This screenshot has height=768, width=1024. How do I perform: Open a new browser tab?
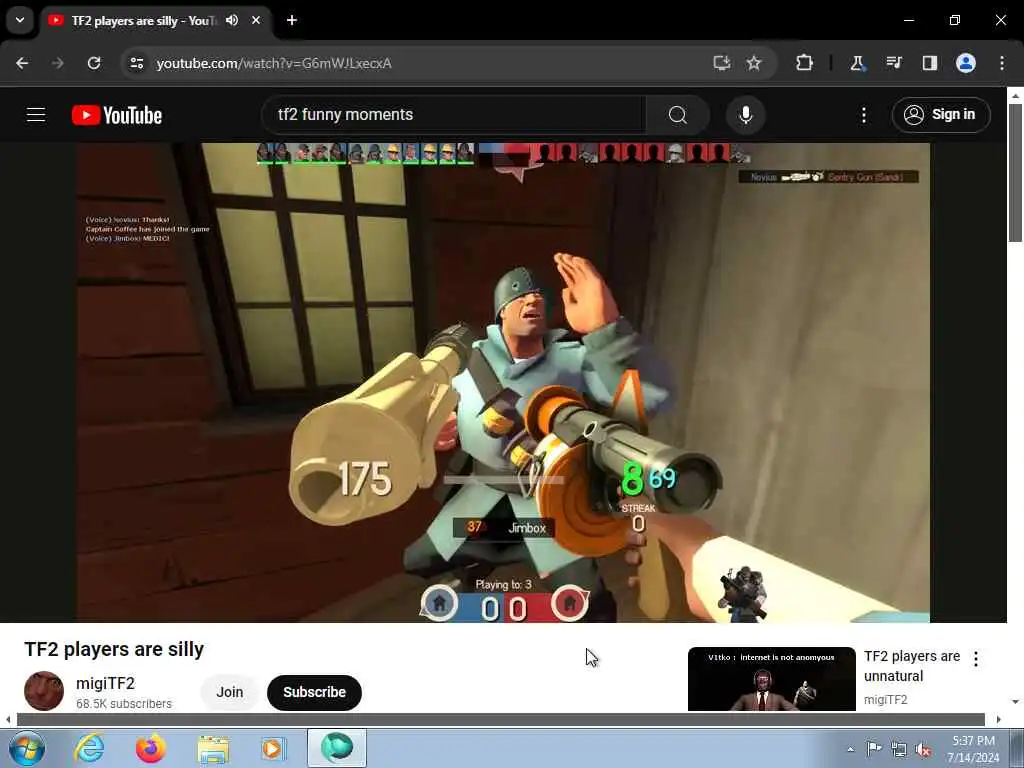292,20
